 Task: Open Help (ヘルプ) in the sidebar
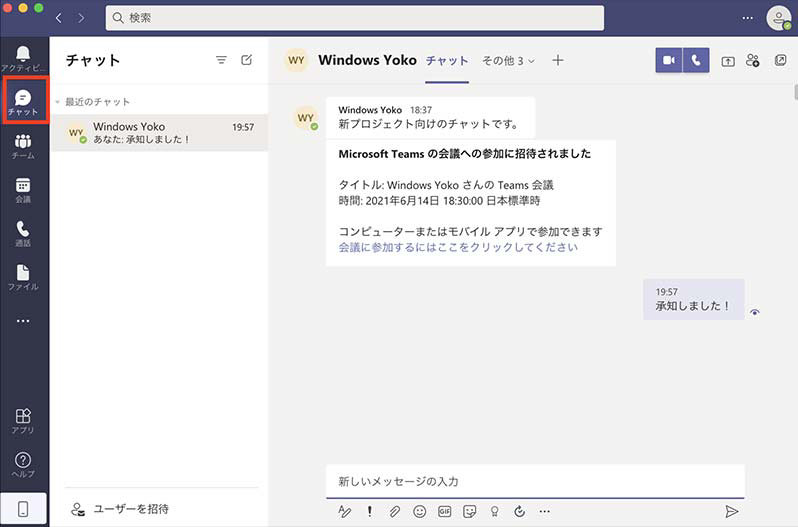click(x=23, y=465)
